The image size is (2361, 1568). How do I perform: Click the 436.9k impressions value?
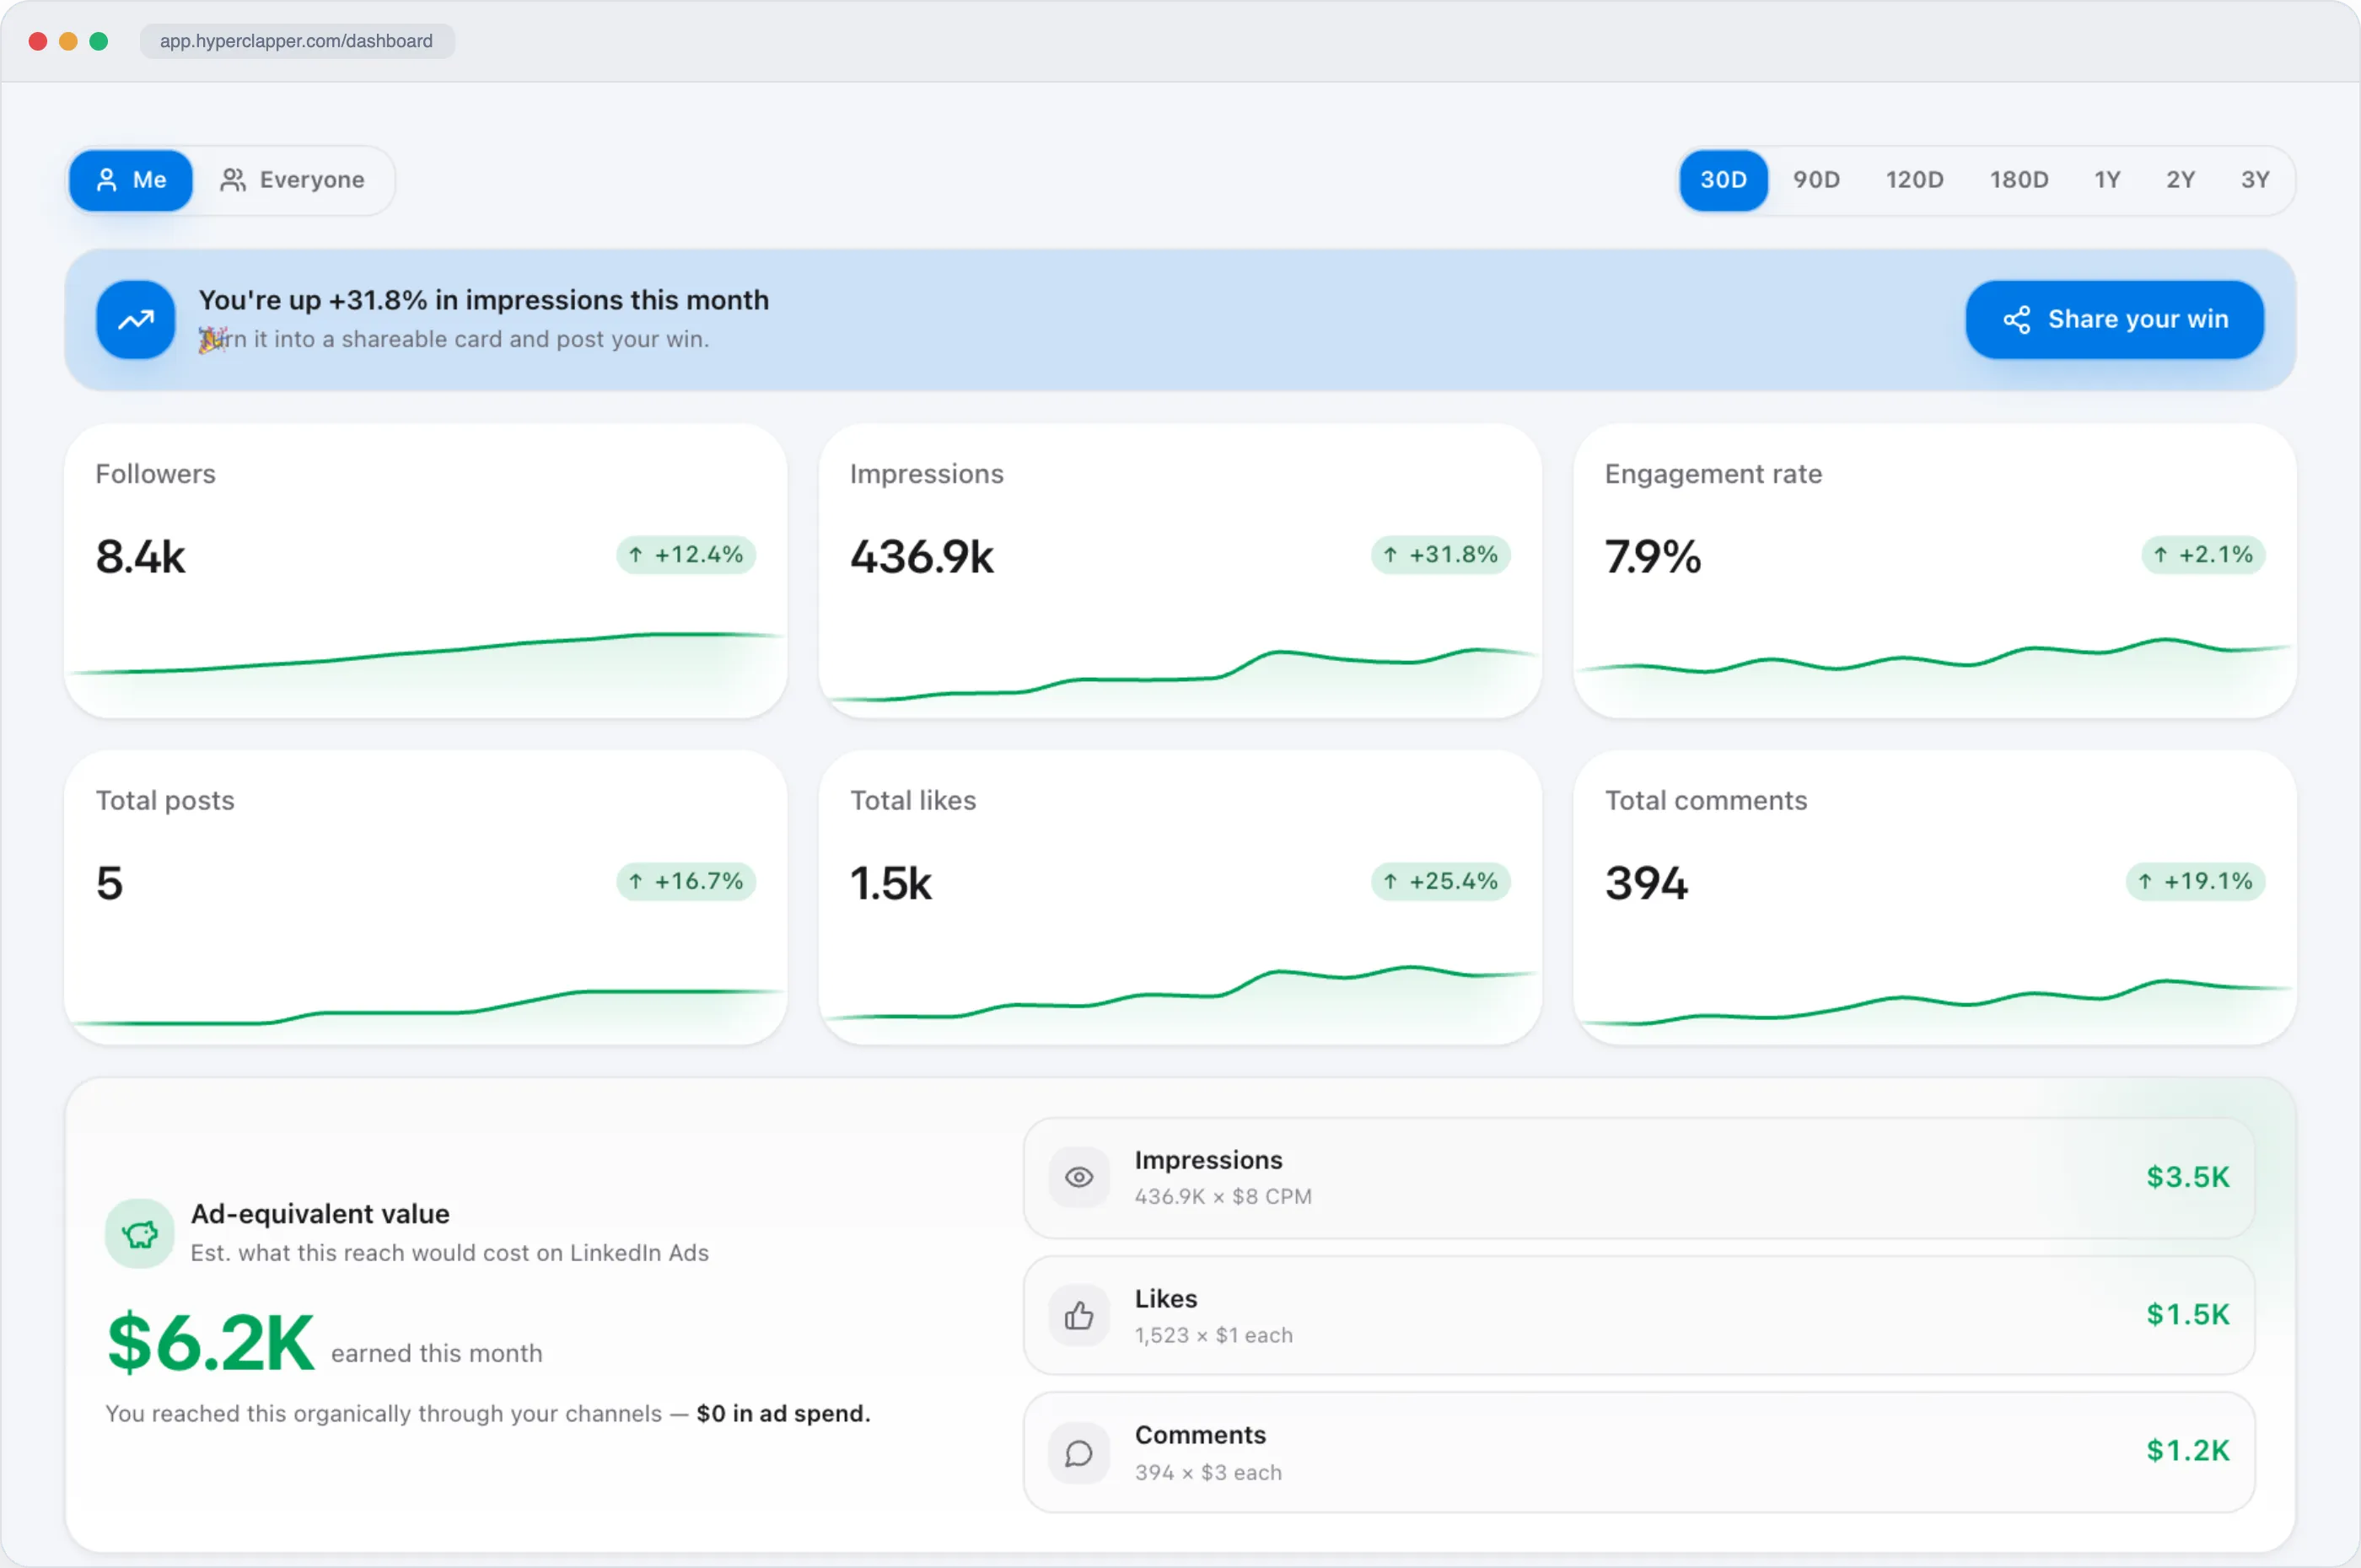point(922,556)
